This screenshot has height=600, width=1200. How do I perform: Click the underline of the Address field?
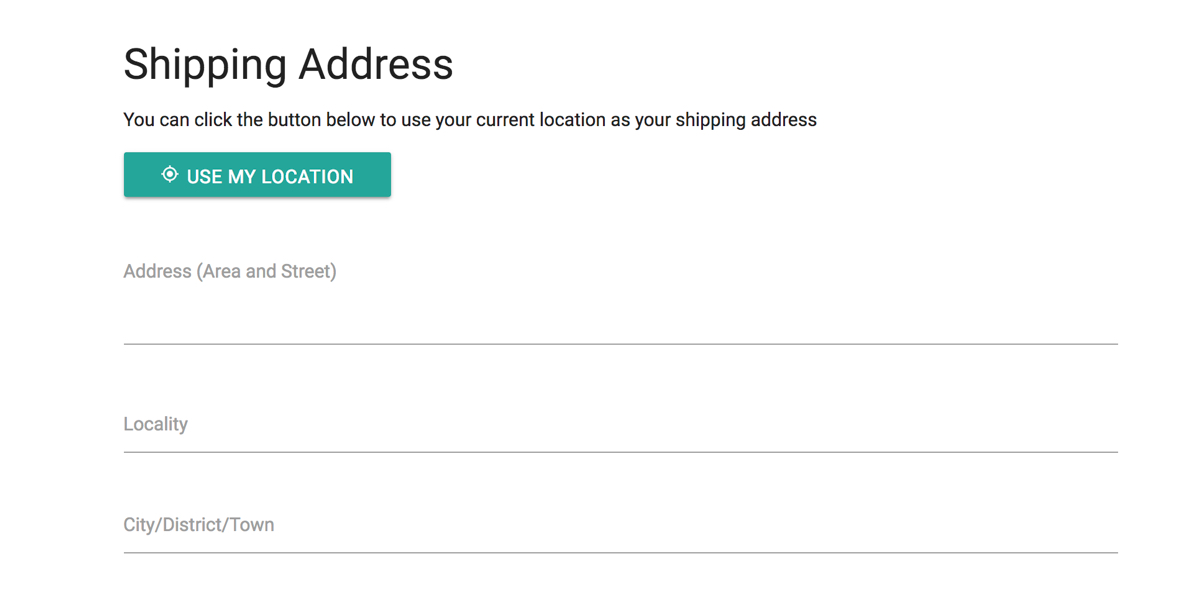click(x=620, y=344)
